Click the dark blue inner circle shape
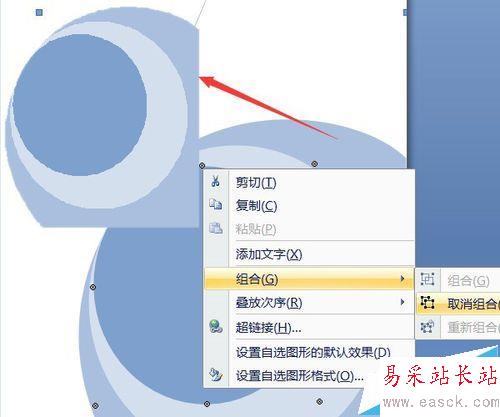The height and width of the screenshot is (417, 500). (80, 105)
